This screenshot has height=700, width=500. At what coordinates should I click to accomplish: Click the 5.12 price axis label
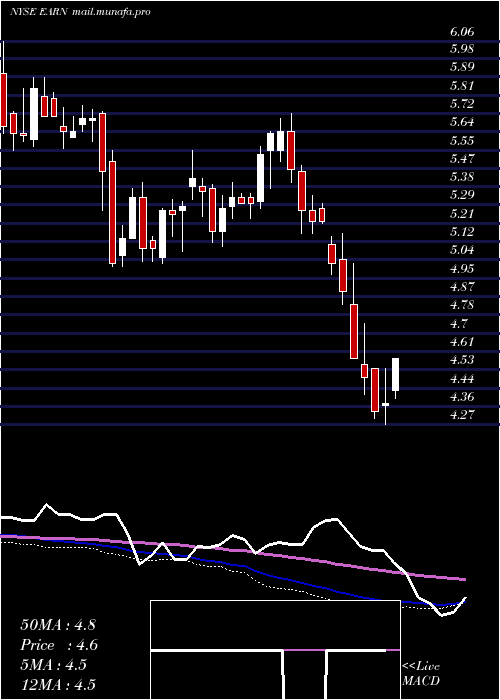462,232
